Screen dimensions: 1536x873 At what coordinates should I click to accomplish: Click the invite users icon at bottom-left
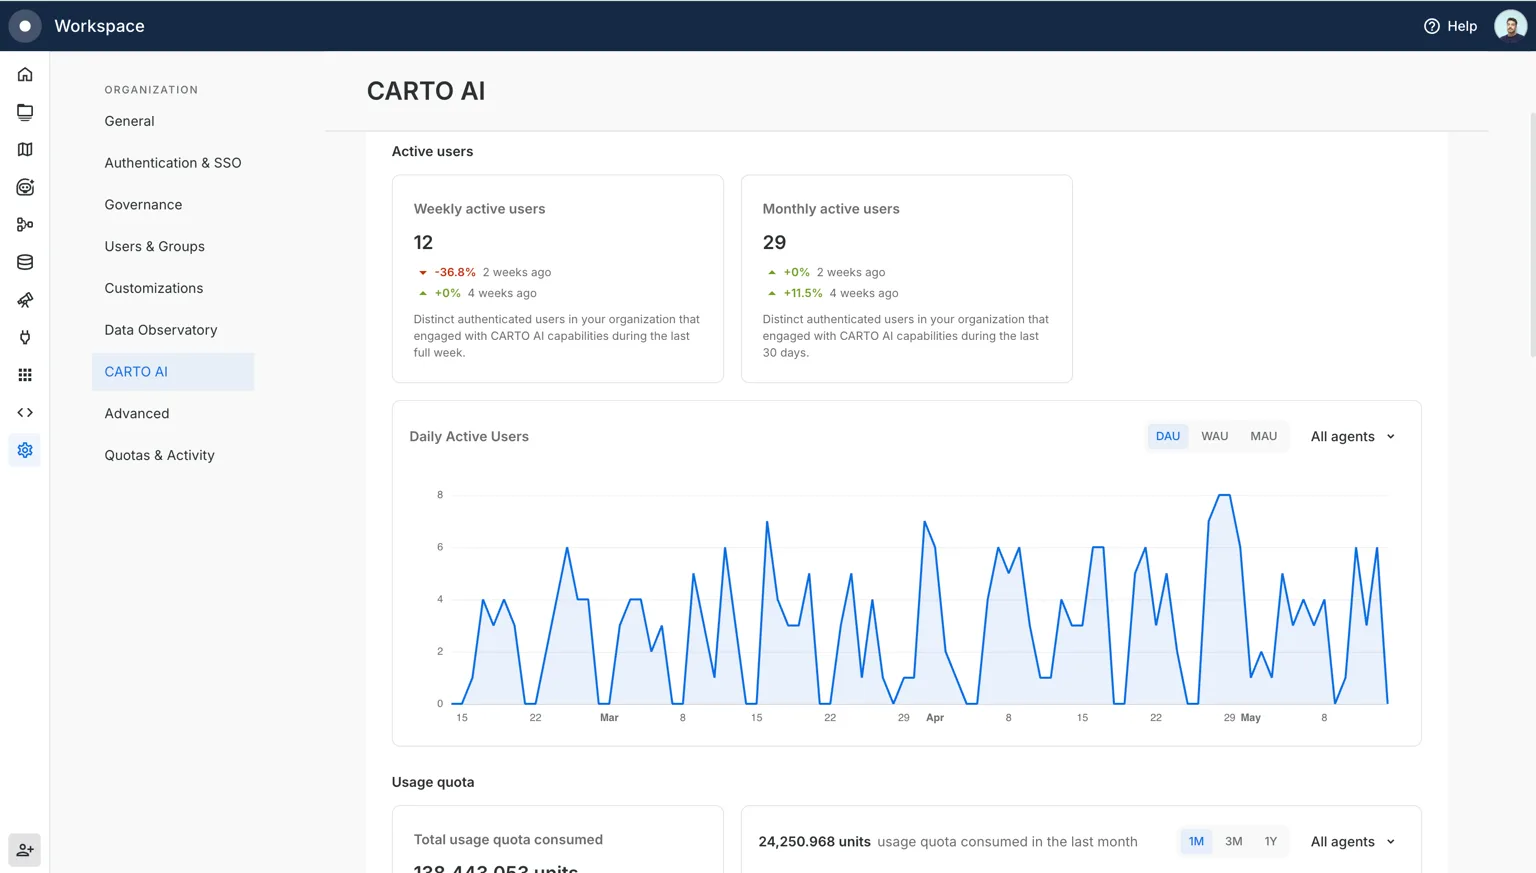pos(25,850)
